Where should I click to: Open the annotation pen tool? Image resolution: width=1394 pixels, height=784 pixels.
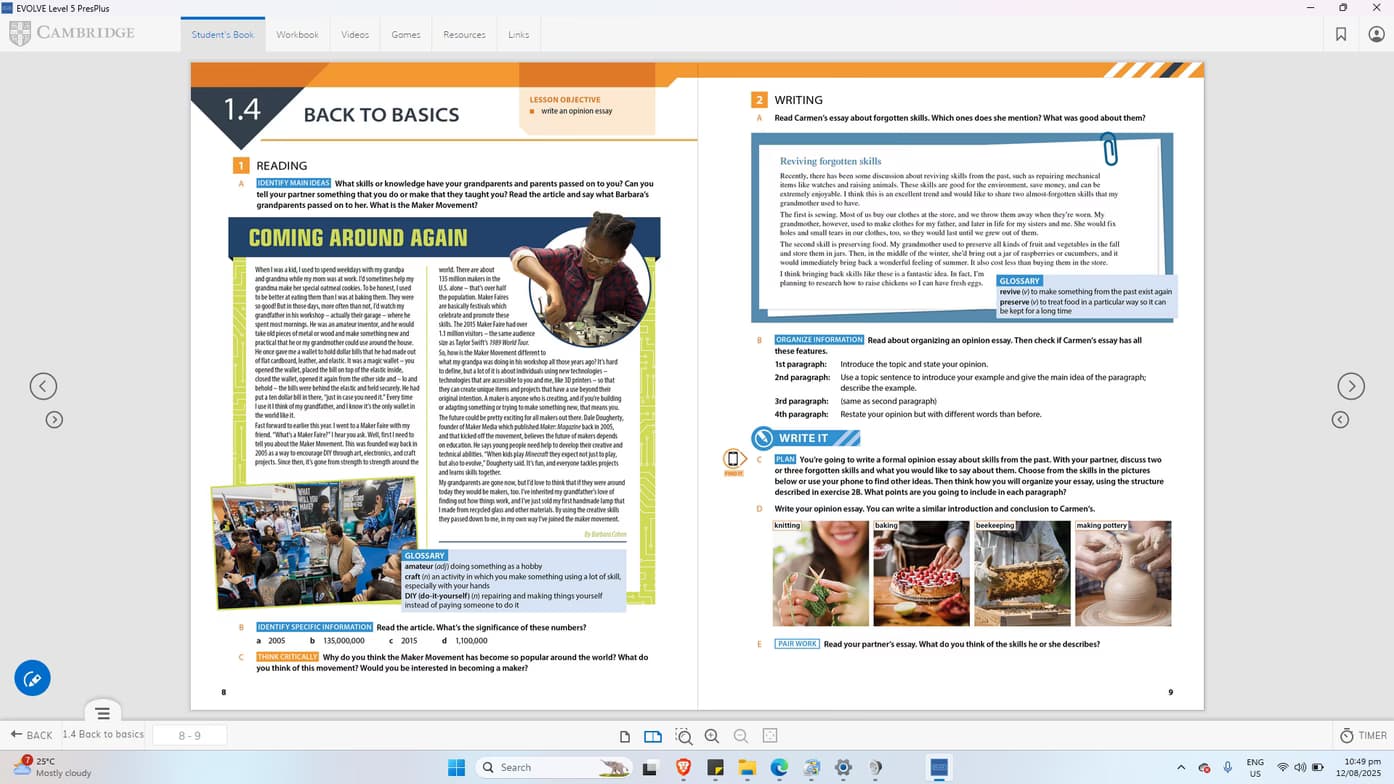coord(31,677)
